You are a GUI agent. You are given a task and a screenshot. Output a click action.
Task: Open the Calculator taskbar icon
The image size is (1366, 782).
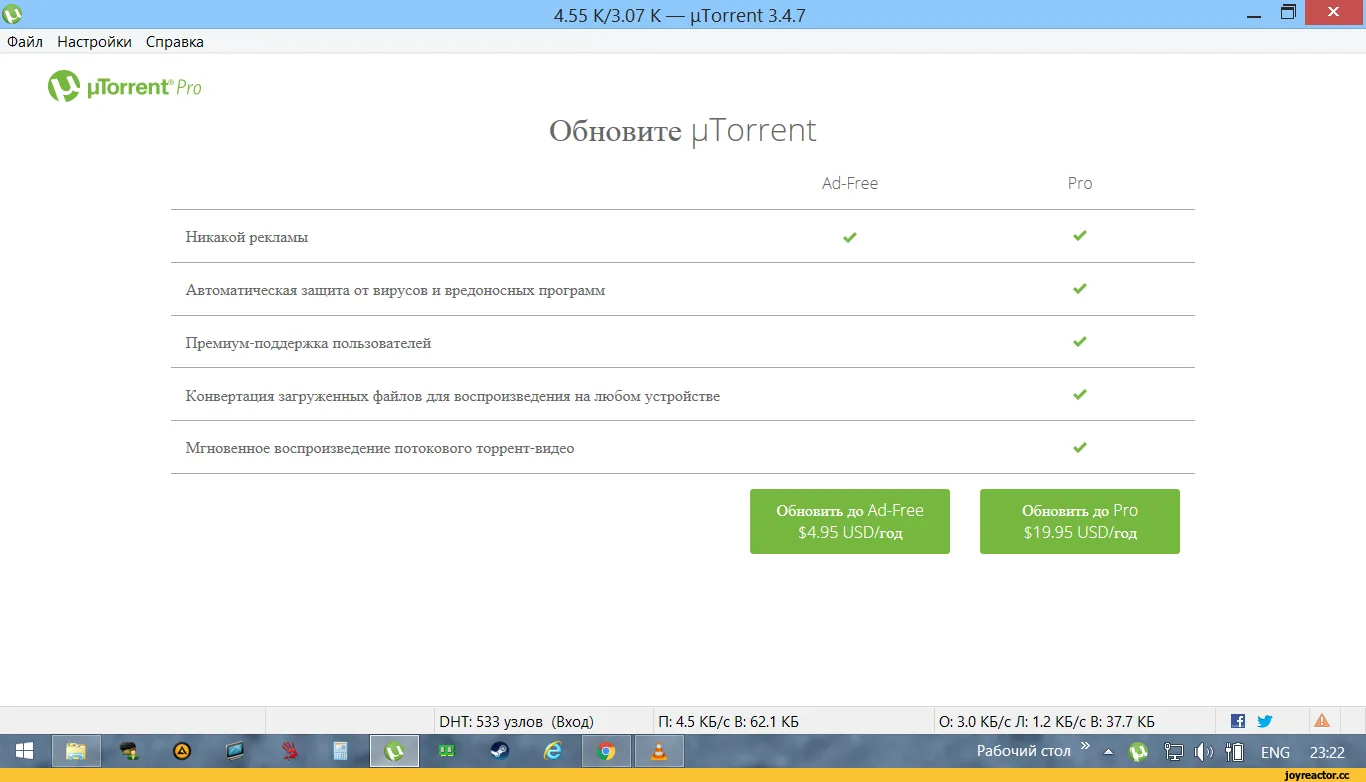pos(340,751)
